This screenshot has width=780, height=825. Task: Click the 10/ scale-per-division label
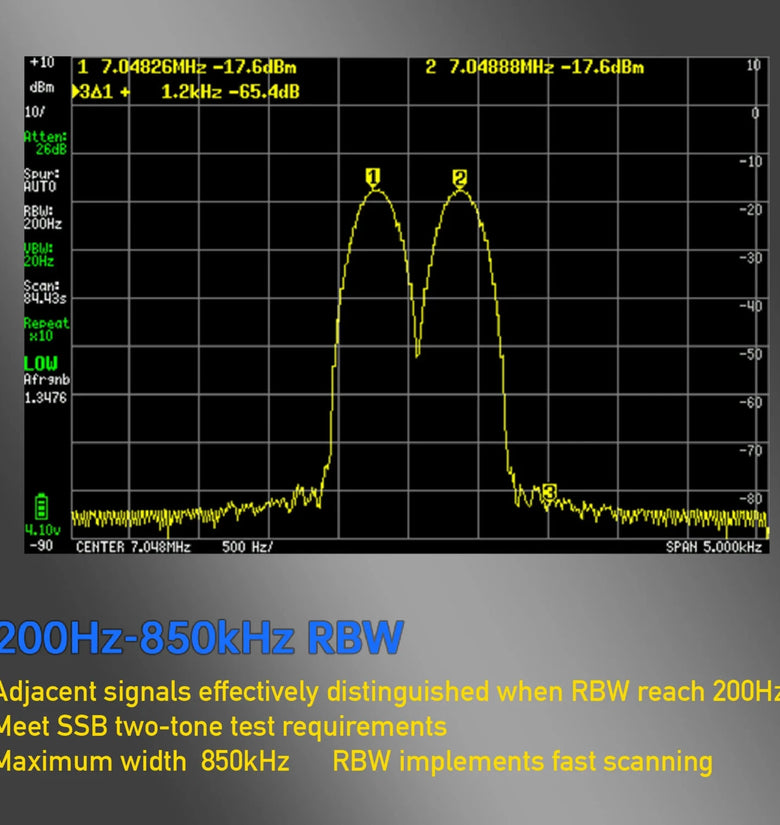(33, 112)
